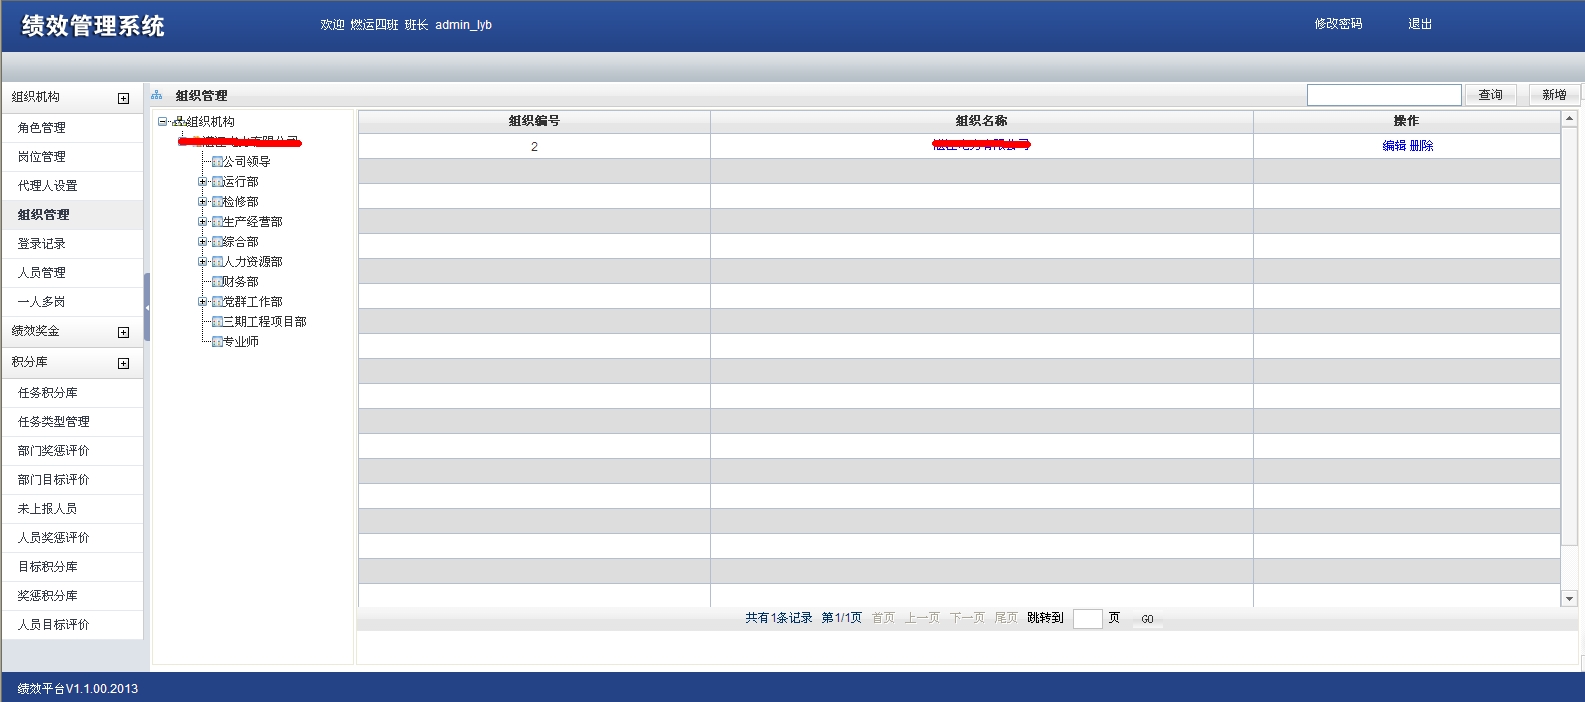The image size is (1585, 702).
Task: Click the 三期工程项目部 node icon
Action: [x=217, y=322]
